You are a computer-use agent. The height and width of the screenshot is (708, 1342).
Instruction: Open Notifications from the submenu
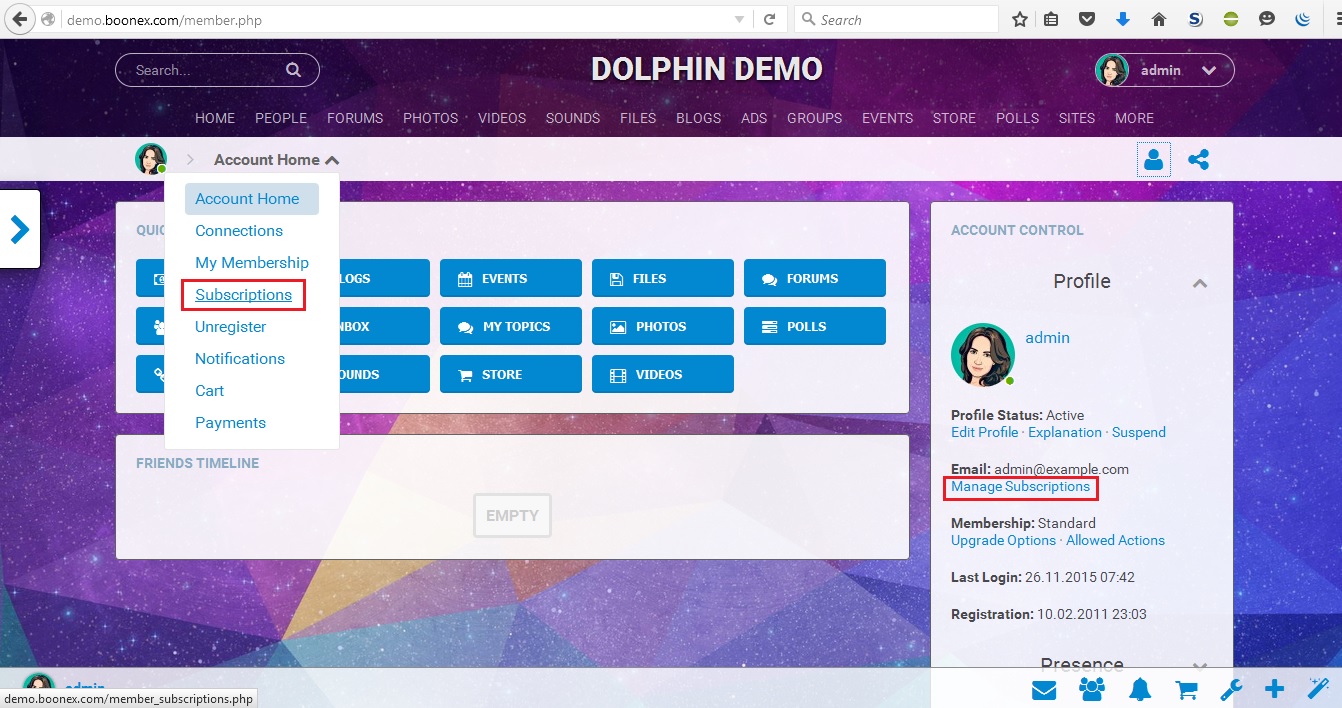pyautogui.click(x=240, y=359)
